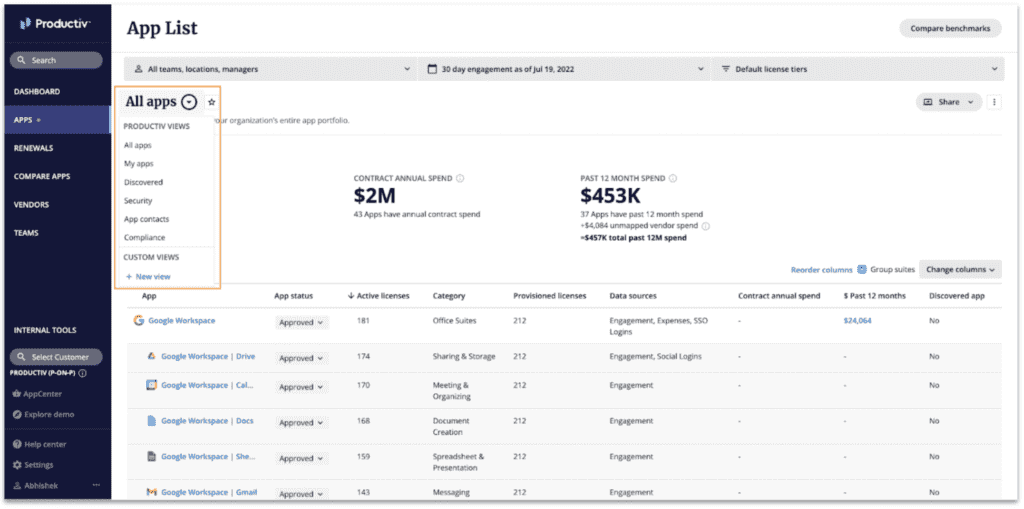Click the Provisioned licenses column header
Image resolution: width=1024 pixels, height=509 pixels.
pyautogui.click(x=549, y=296)
